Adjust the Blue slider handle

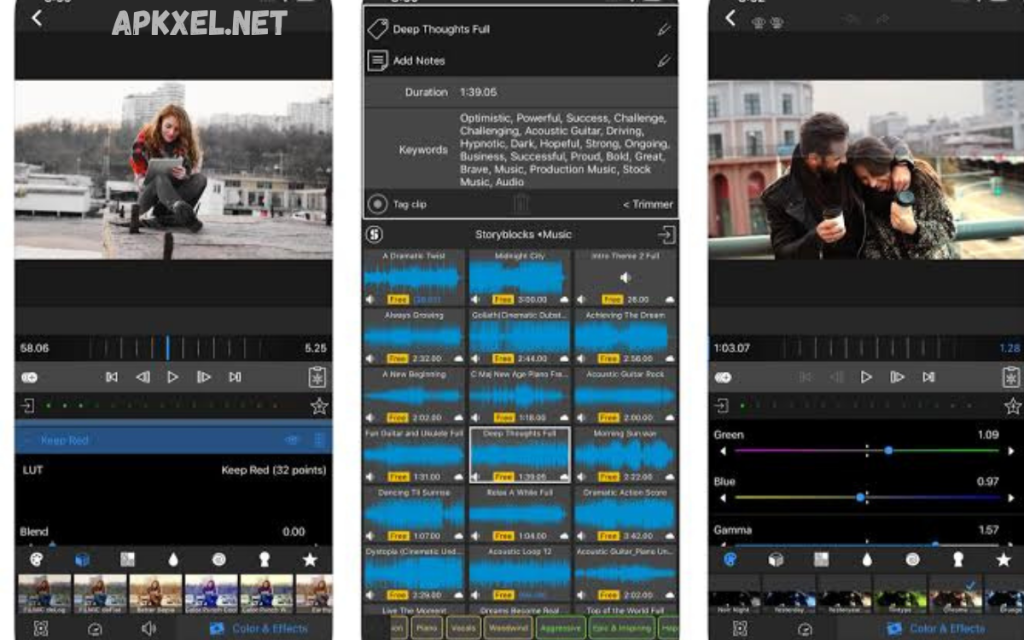click(861, 498)
